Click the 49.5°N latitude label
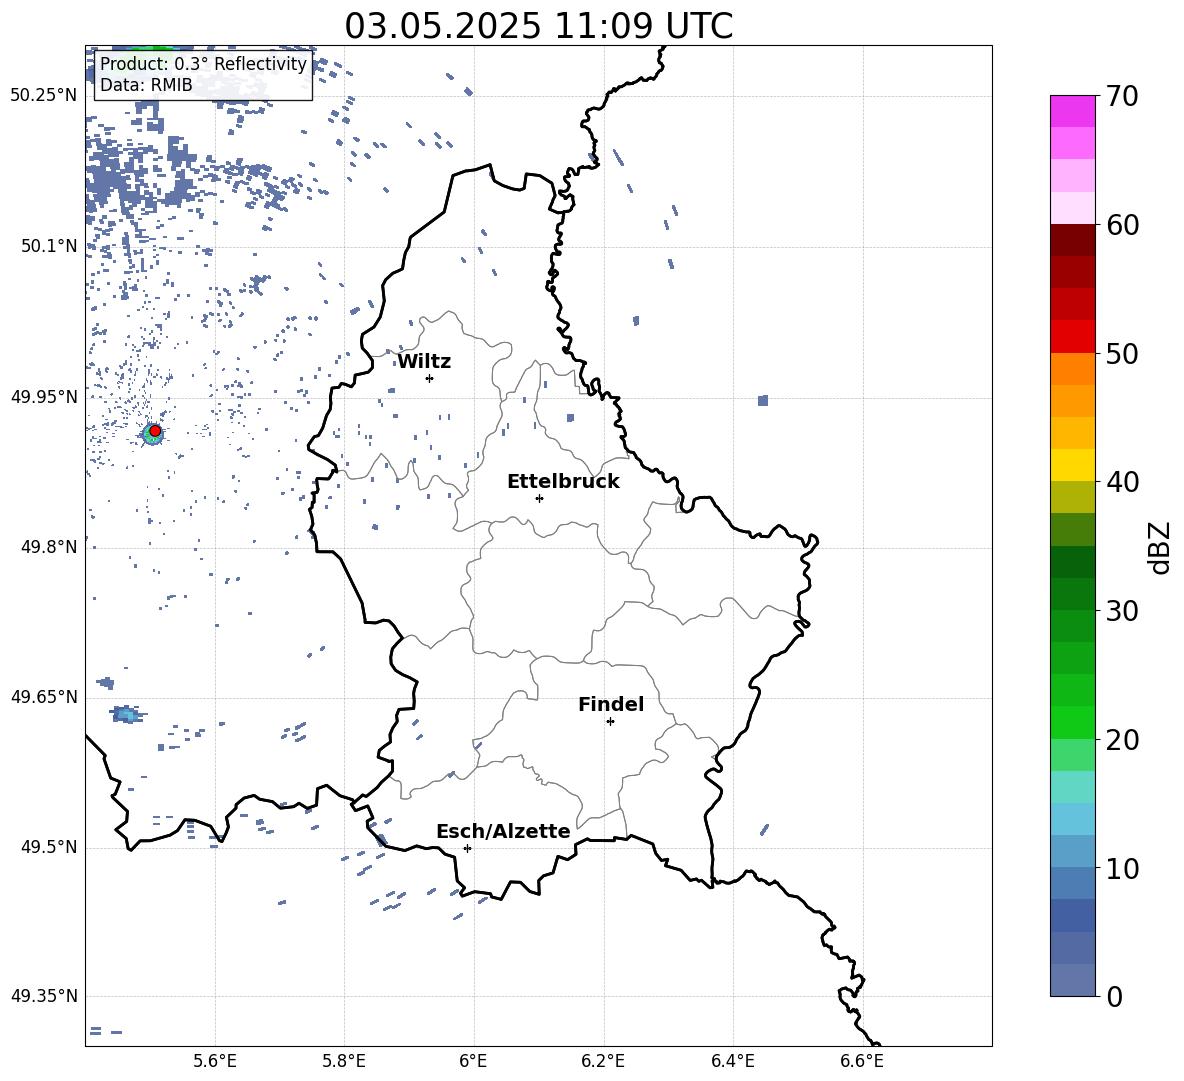Viewport: 1184px width, 1081px height. click(49, 847)
